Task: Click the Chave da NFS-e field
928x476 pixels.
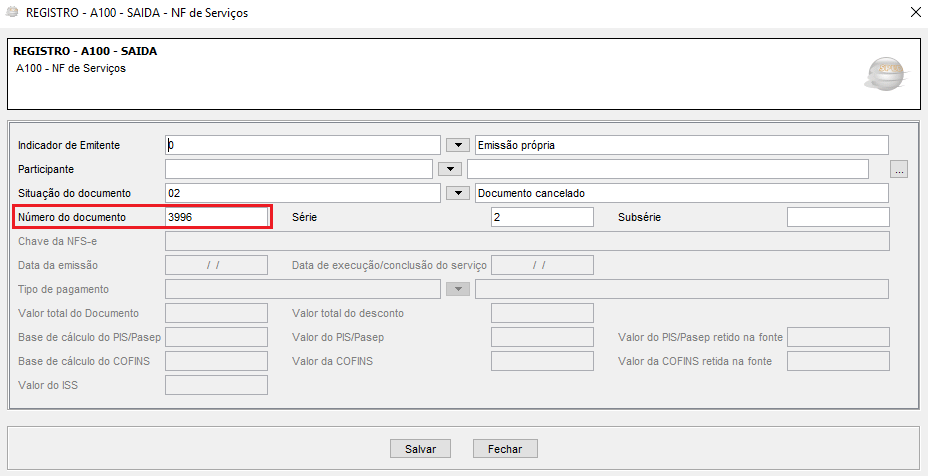Action: 527,241
